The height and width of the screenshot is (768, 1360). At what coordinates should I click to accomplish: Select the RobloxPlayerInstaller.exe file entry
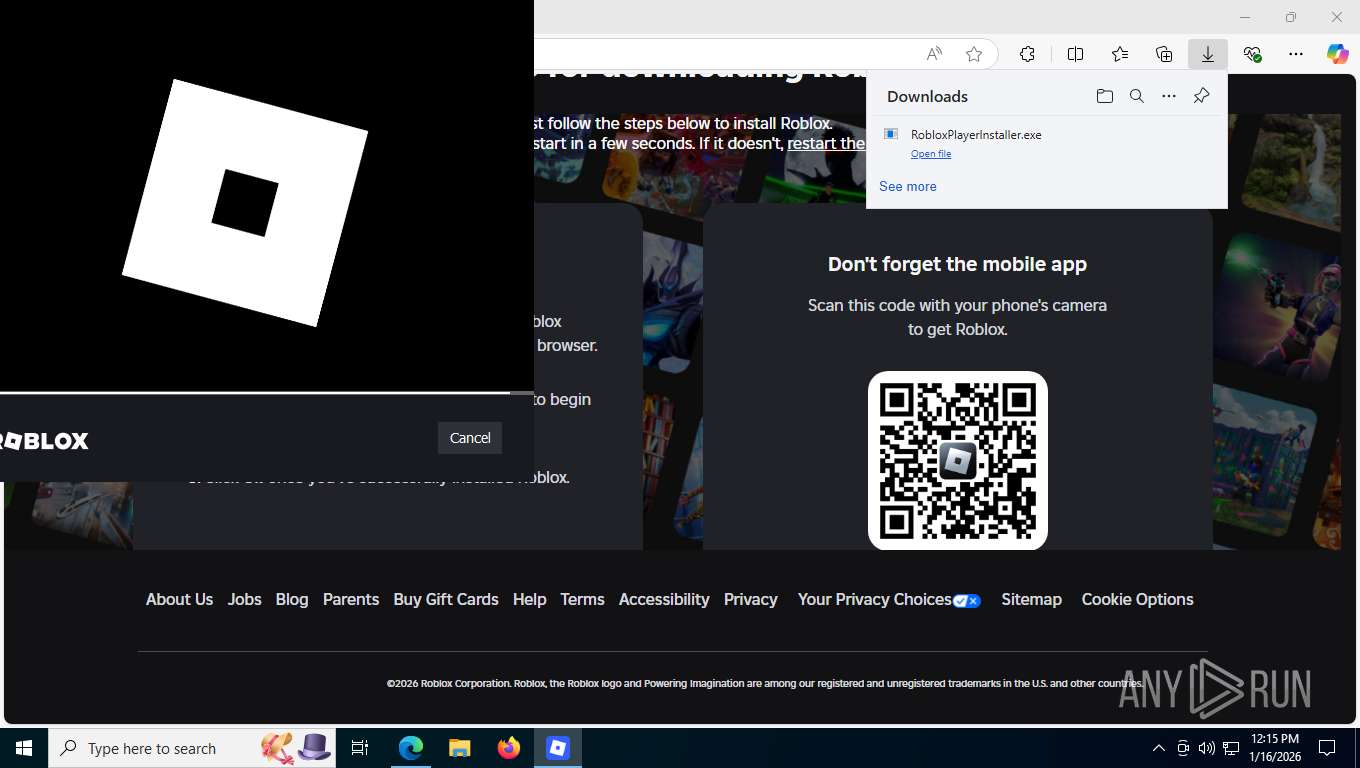[1046, 143]
